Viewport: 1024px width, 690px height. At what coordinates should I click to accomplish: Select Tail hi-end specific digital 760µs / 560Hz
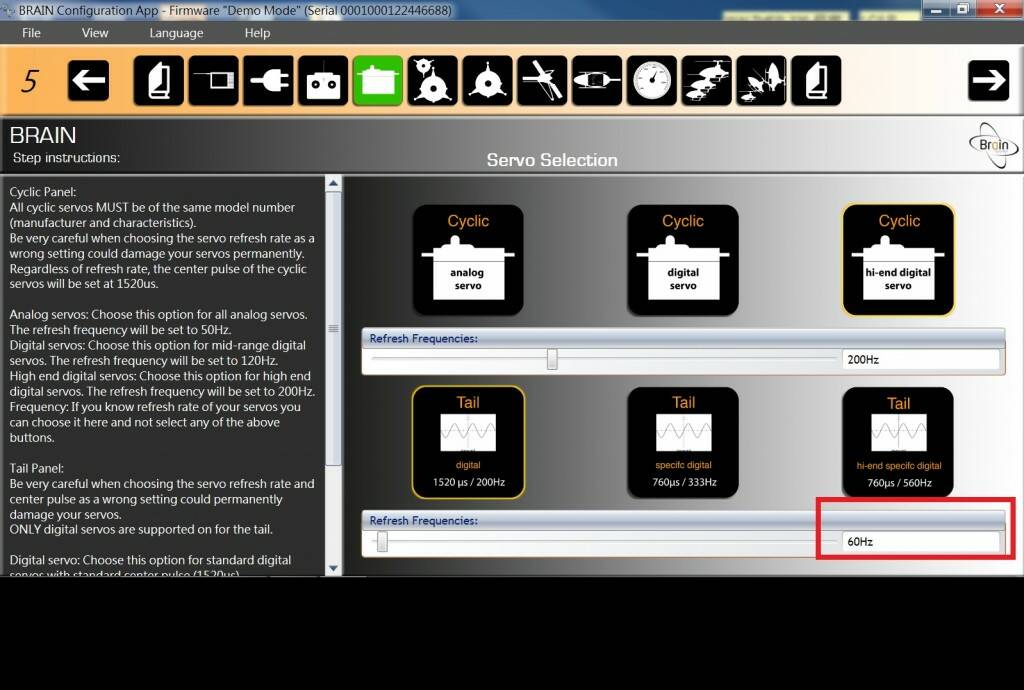(x=899, y=442)
